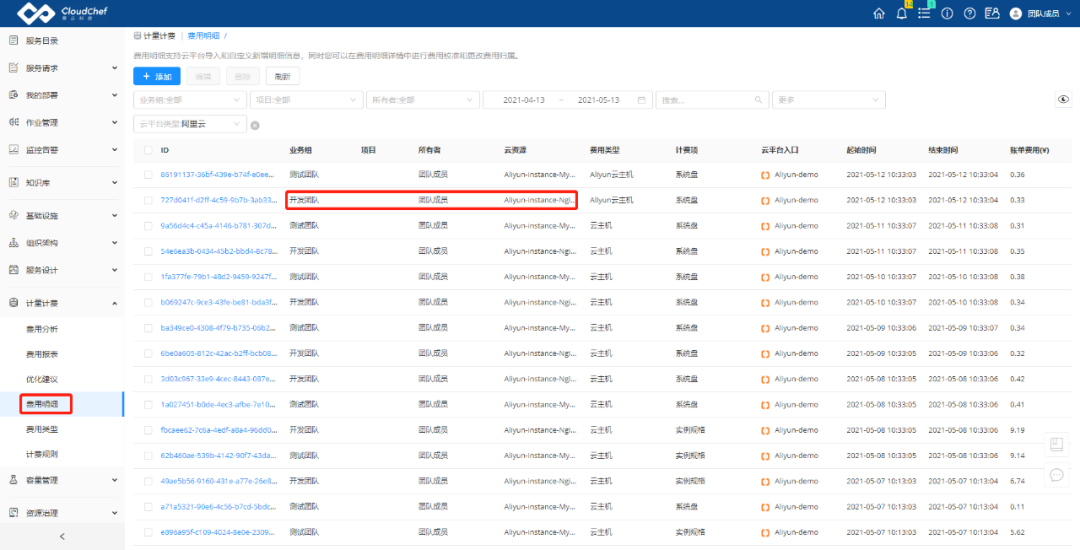This screenshot has width=1080, height=550.
Task: Click Aliyun icon in row 86191137
Action: pyautogui.click(x=765, y=175)
